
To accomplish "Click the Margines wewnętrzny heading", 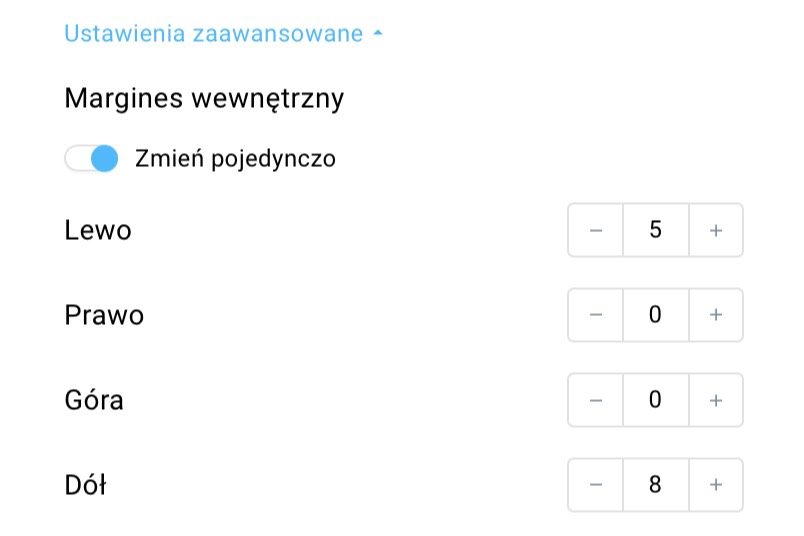I will click(204, 98).
